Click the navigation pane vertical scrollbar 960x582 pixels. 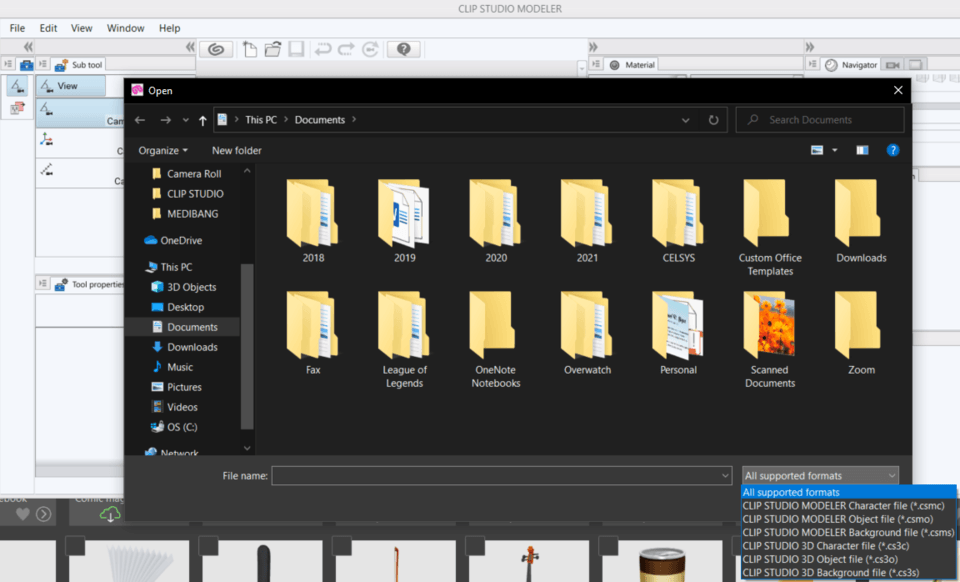pos(247,346)
